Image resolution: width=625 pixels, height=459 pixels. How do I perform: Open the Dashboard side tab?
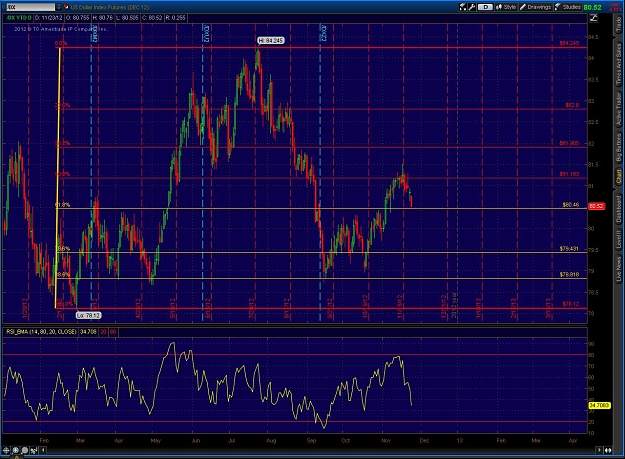pos(619,209)
